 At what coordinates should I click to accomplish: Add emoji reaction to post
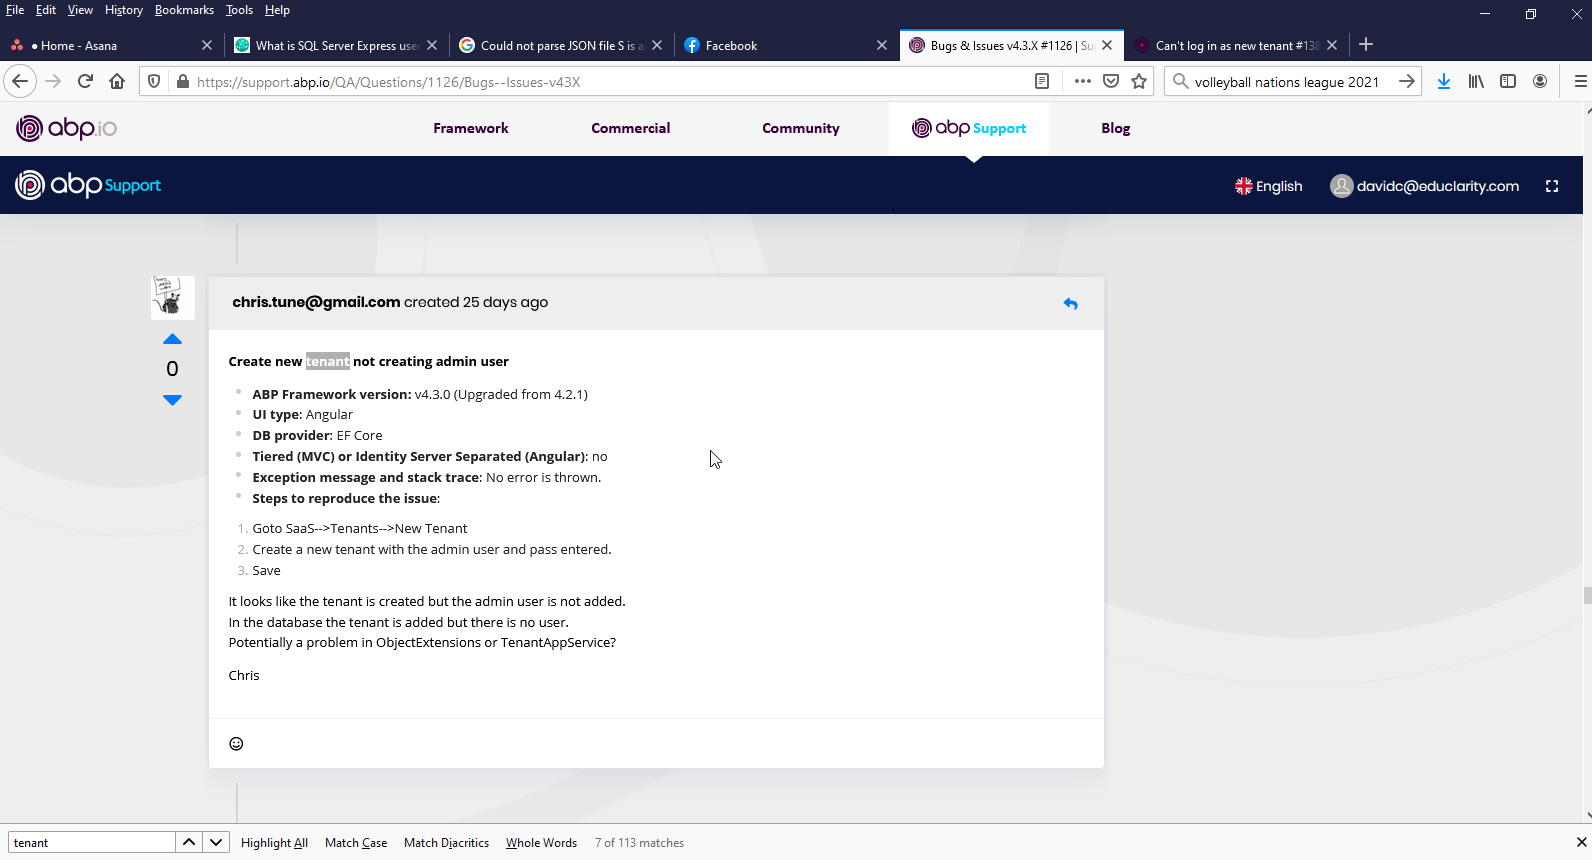[x=236, y=743]
